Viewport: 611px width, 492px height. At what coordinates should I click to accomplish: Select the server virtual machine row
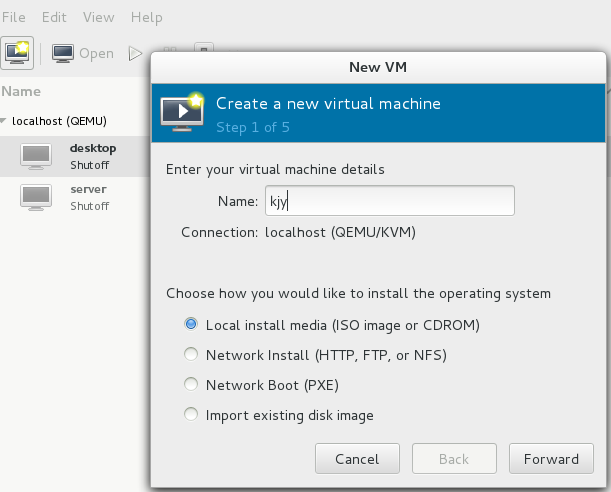(x=75, y=197)
